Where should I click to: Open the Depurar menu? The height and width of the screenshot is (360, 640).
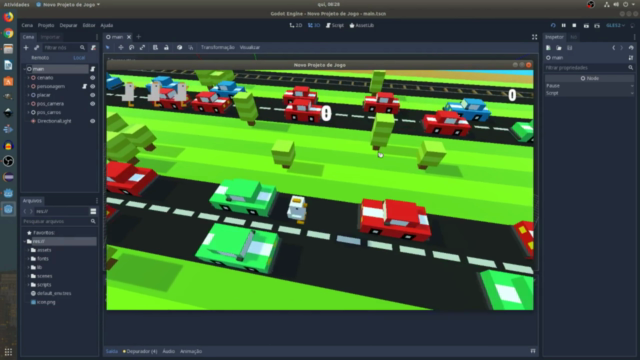coord(68,25)
